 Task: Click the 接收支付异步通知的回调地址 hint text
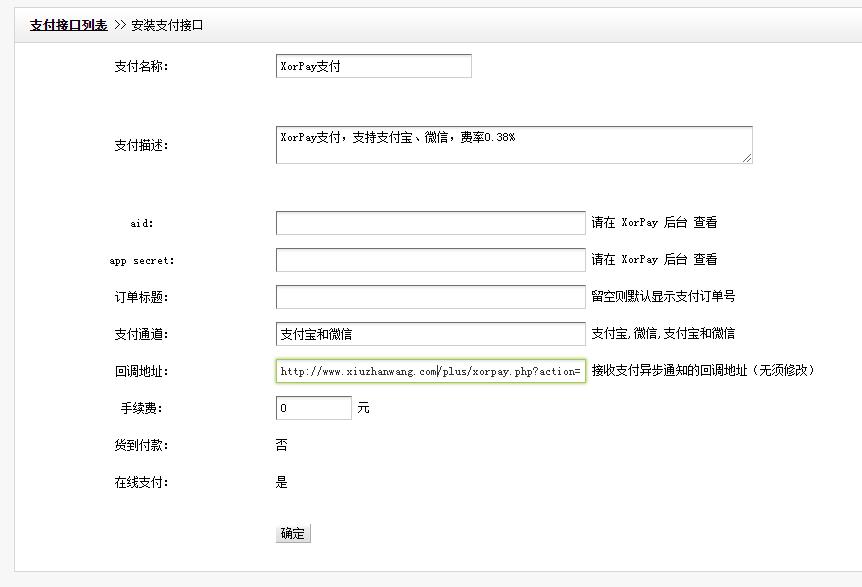tap(703, 371)
